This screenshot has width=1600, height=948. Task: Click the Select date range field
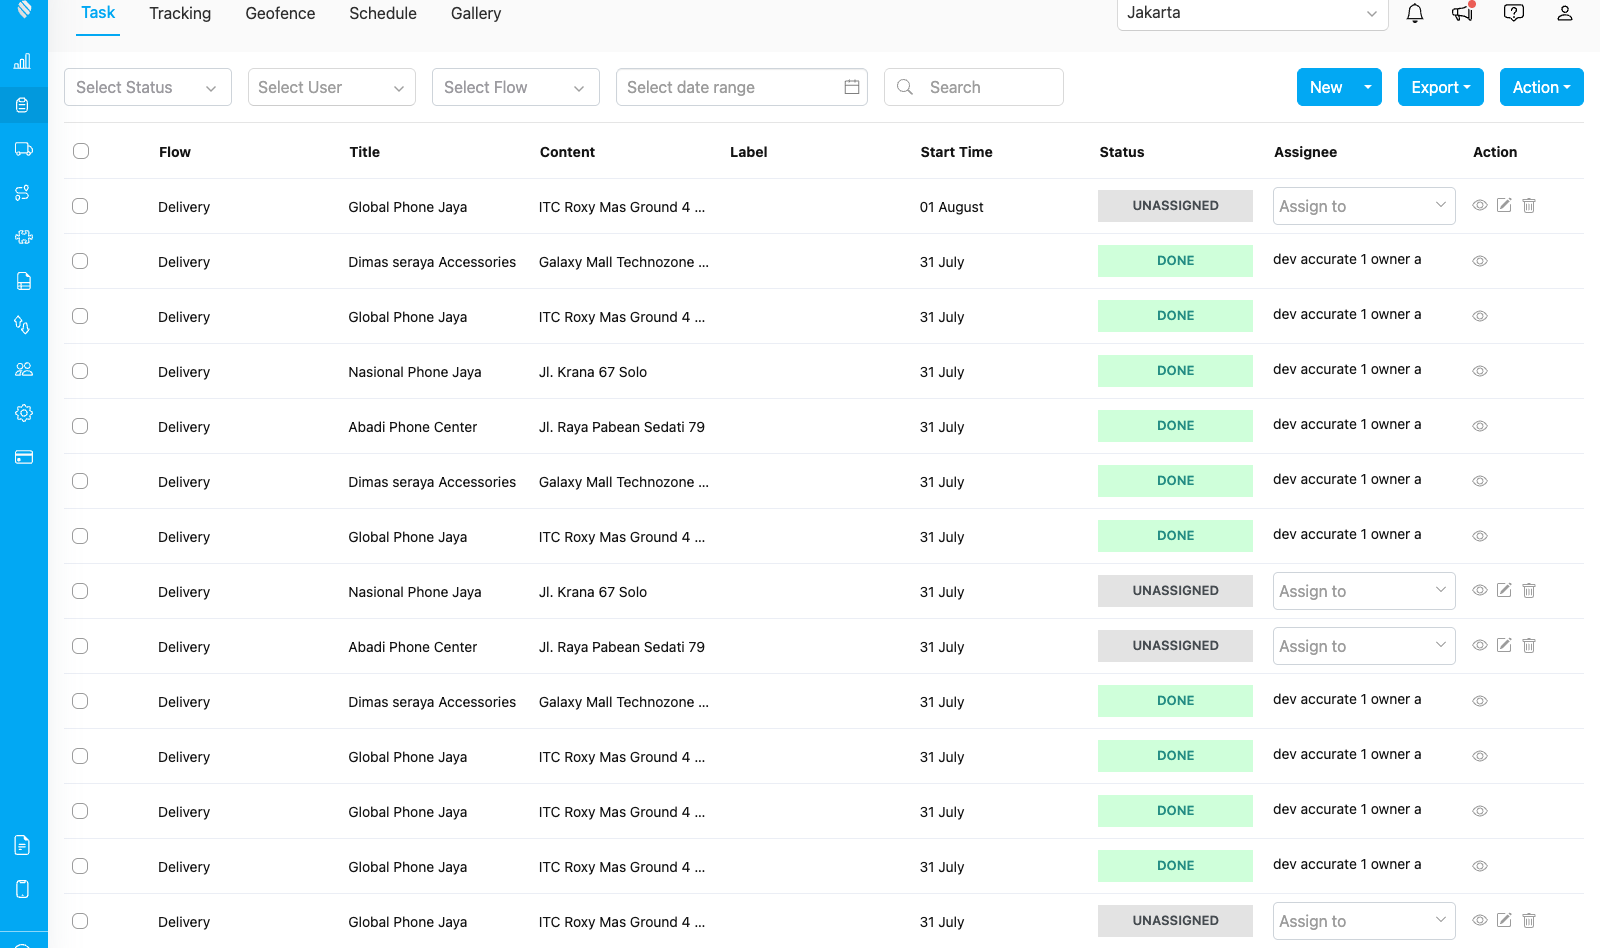(x=742, y=87)
